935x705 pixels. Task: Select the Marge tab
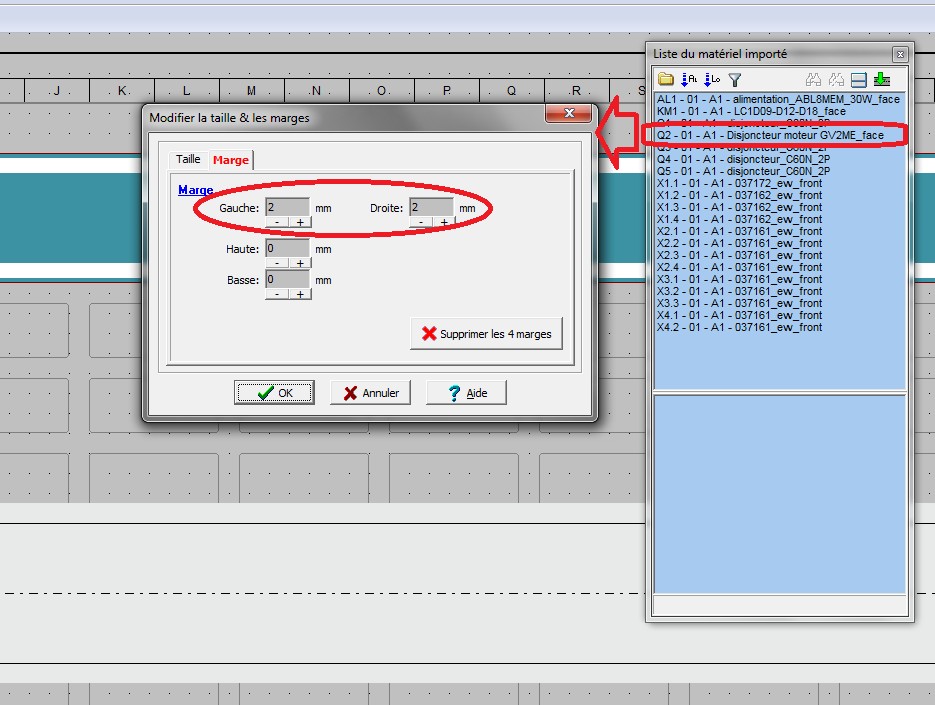pos(231,160)
